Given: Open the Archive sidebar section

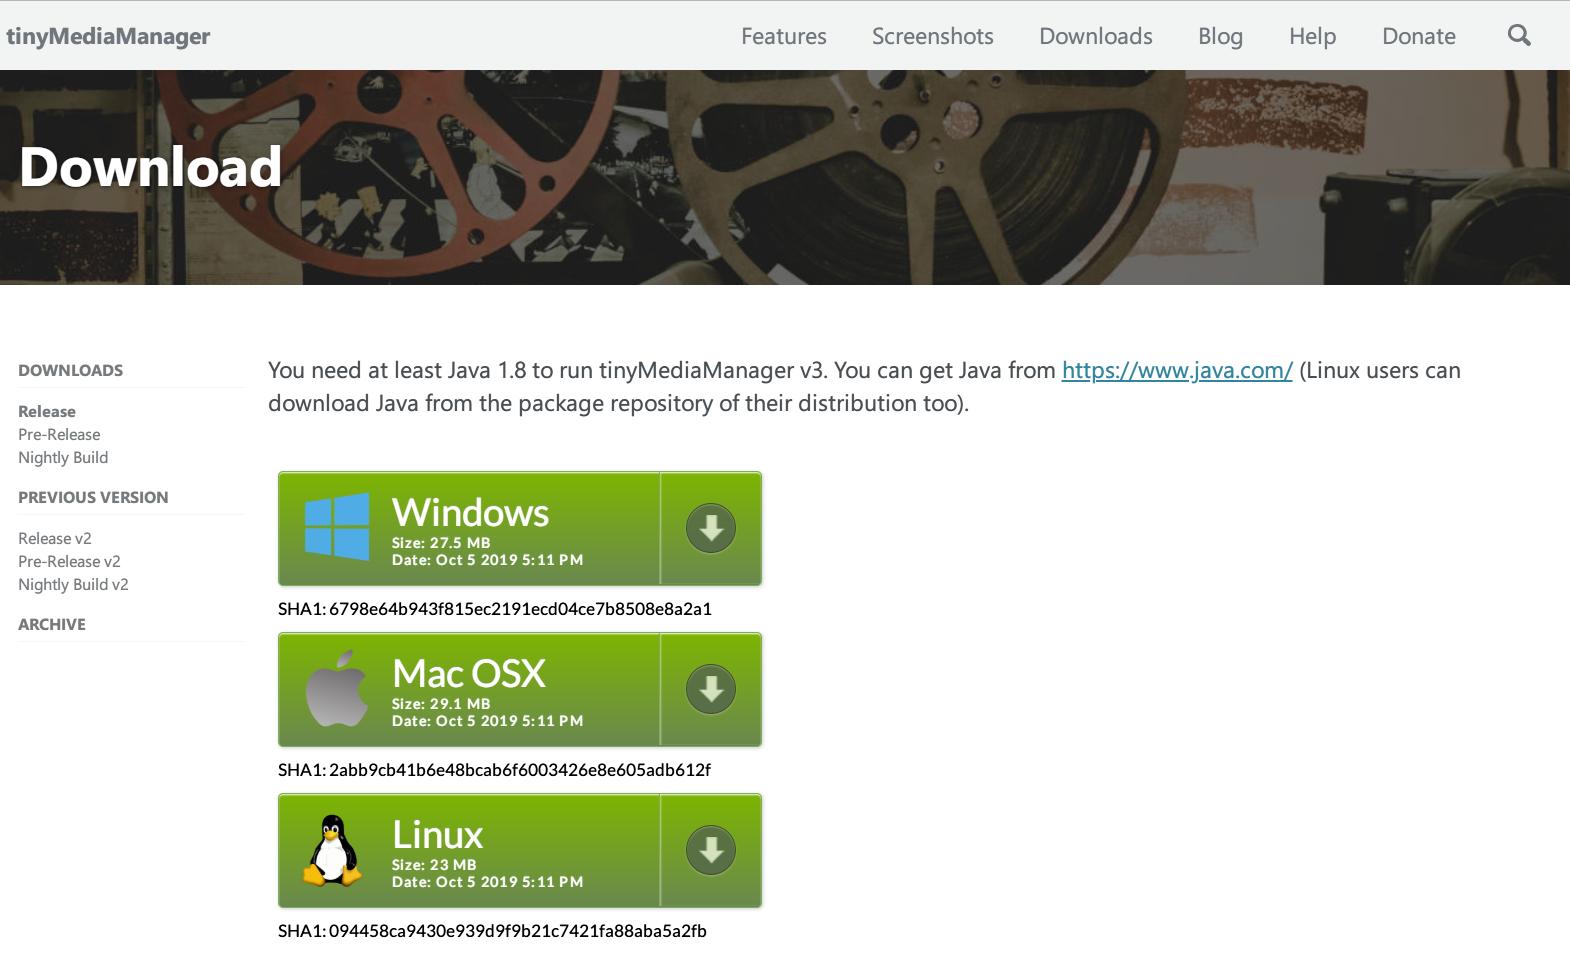Looking at the screenshot, I should (52, 624).
